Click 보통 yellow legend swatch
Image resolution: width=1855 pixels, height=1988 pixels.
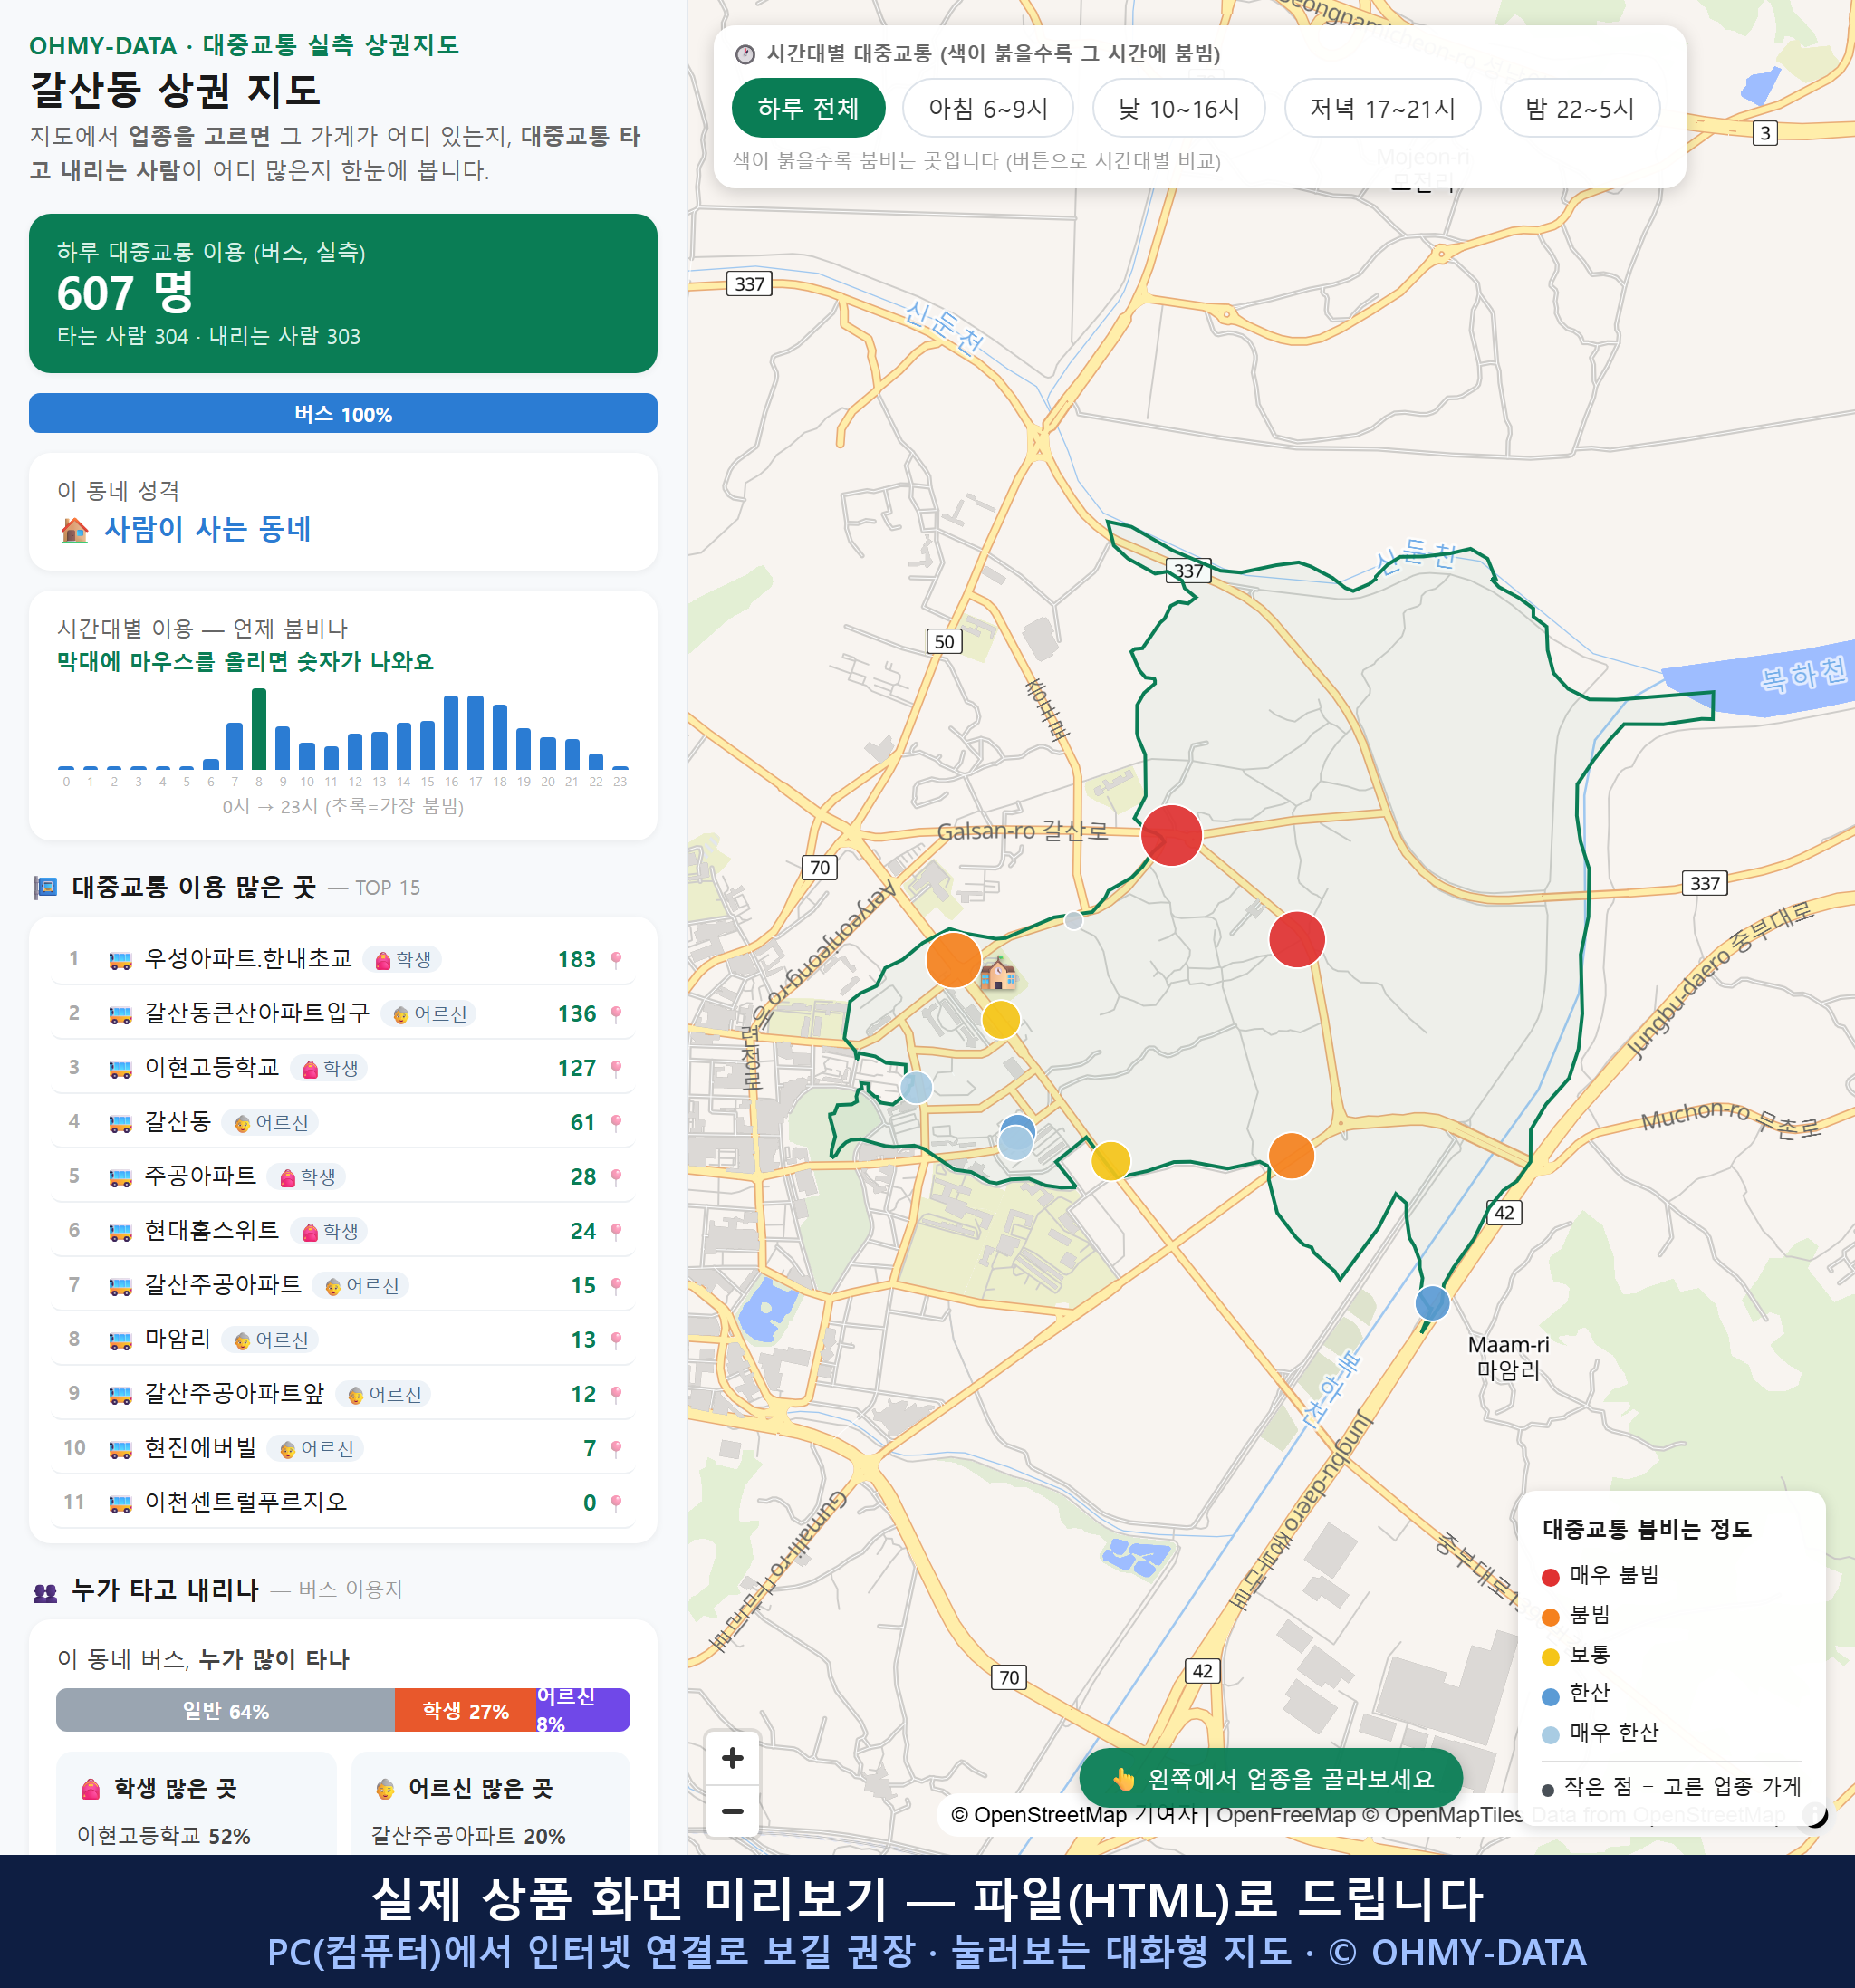pos(1550,1657)
